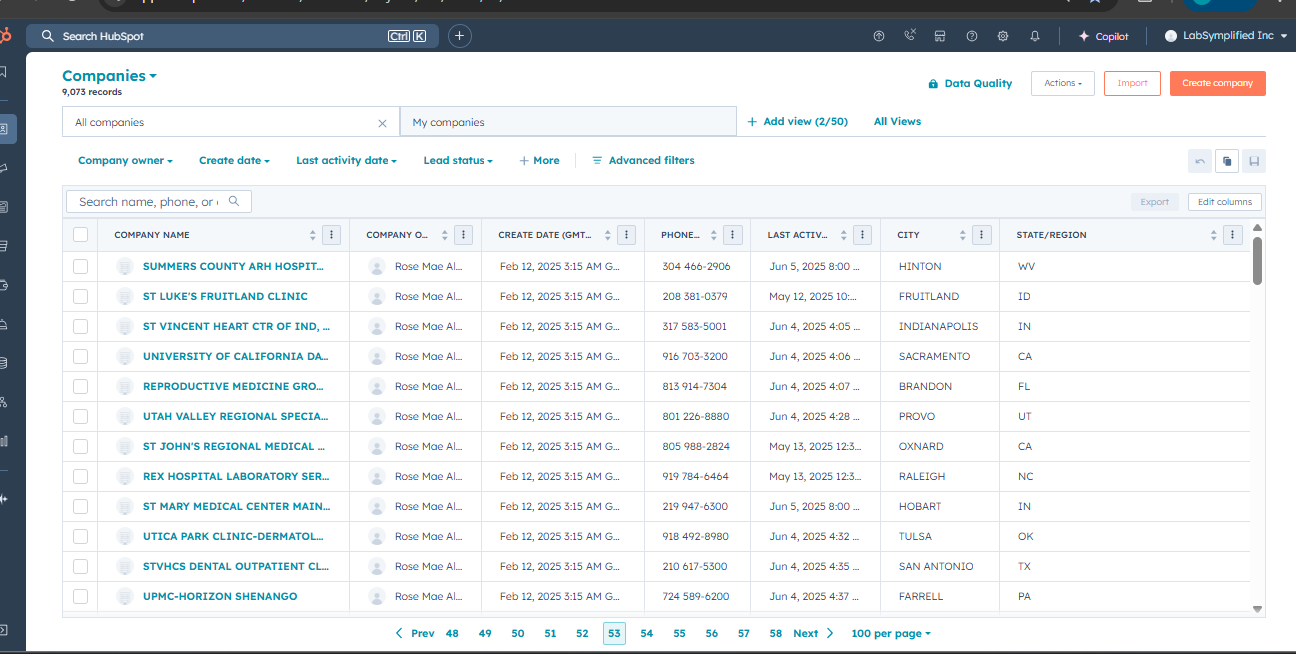Open the upgrade arrow icon in top bar
Image resolution: width=1296 pixels, height=654 pixels.
pyautogui.click(x=879, y=36)
